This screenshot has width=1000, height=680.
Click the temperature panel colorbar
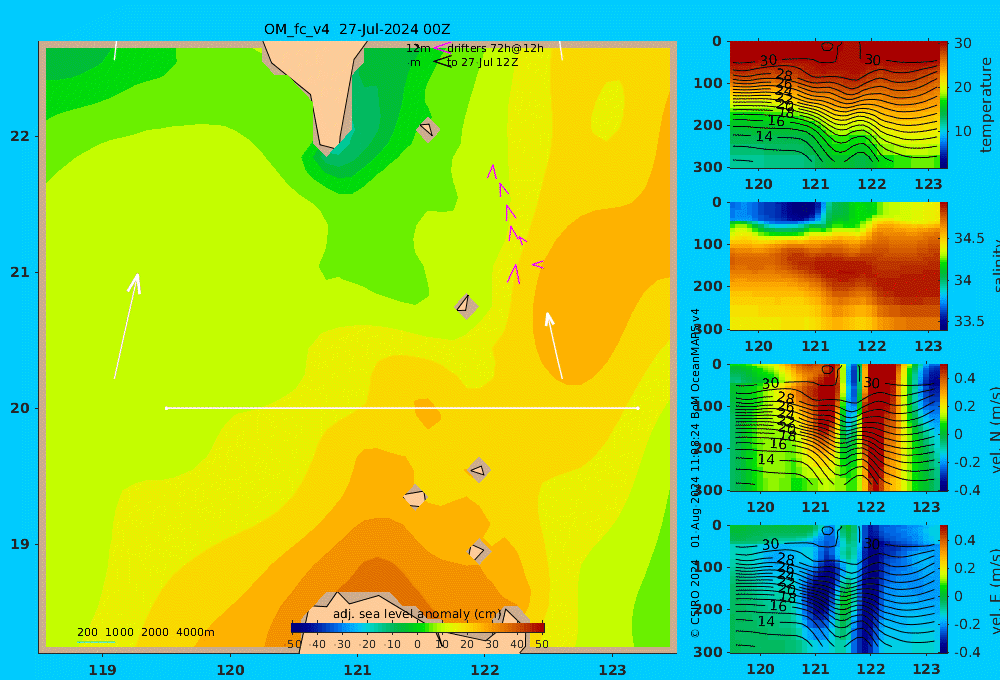coord(944,105)
